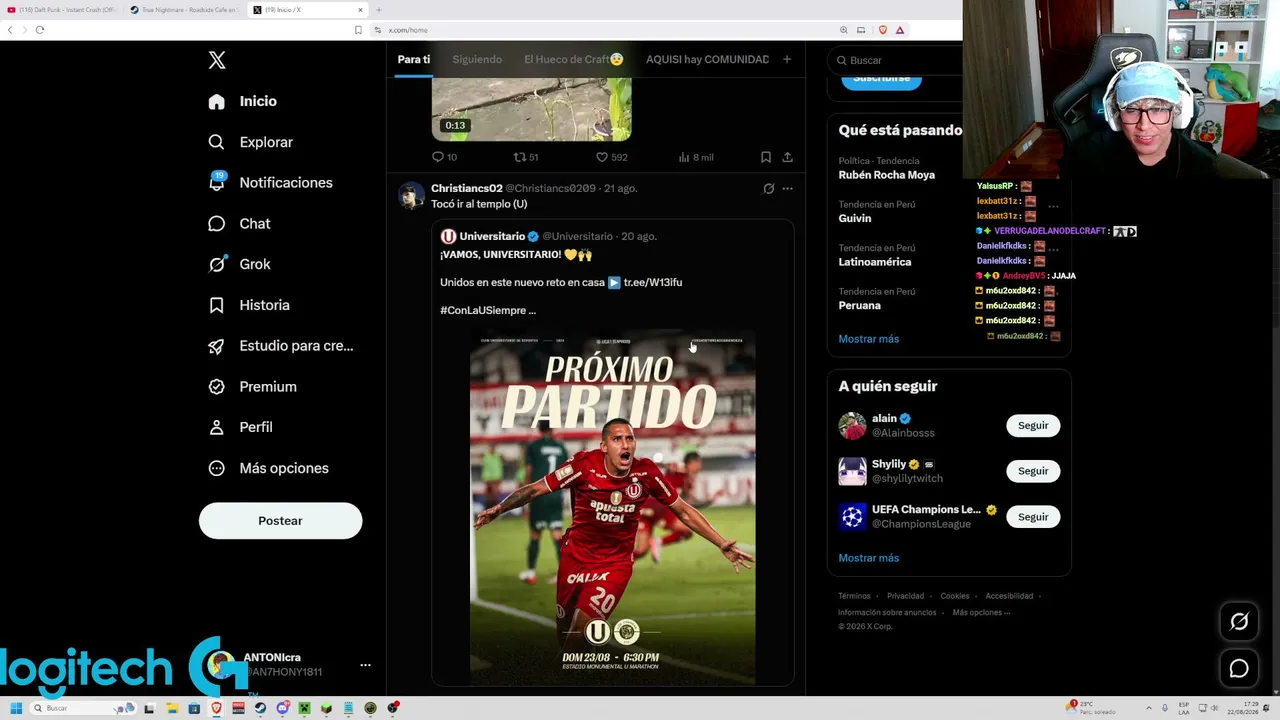
Task: Expand Más opciones in the sidebar
Action: point(269,468)
